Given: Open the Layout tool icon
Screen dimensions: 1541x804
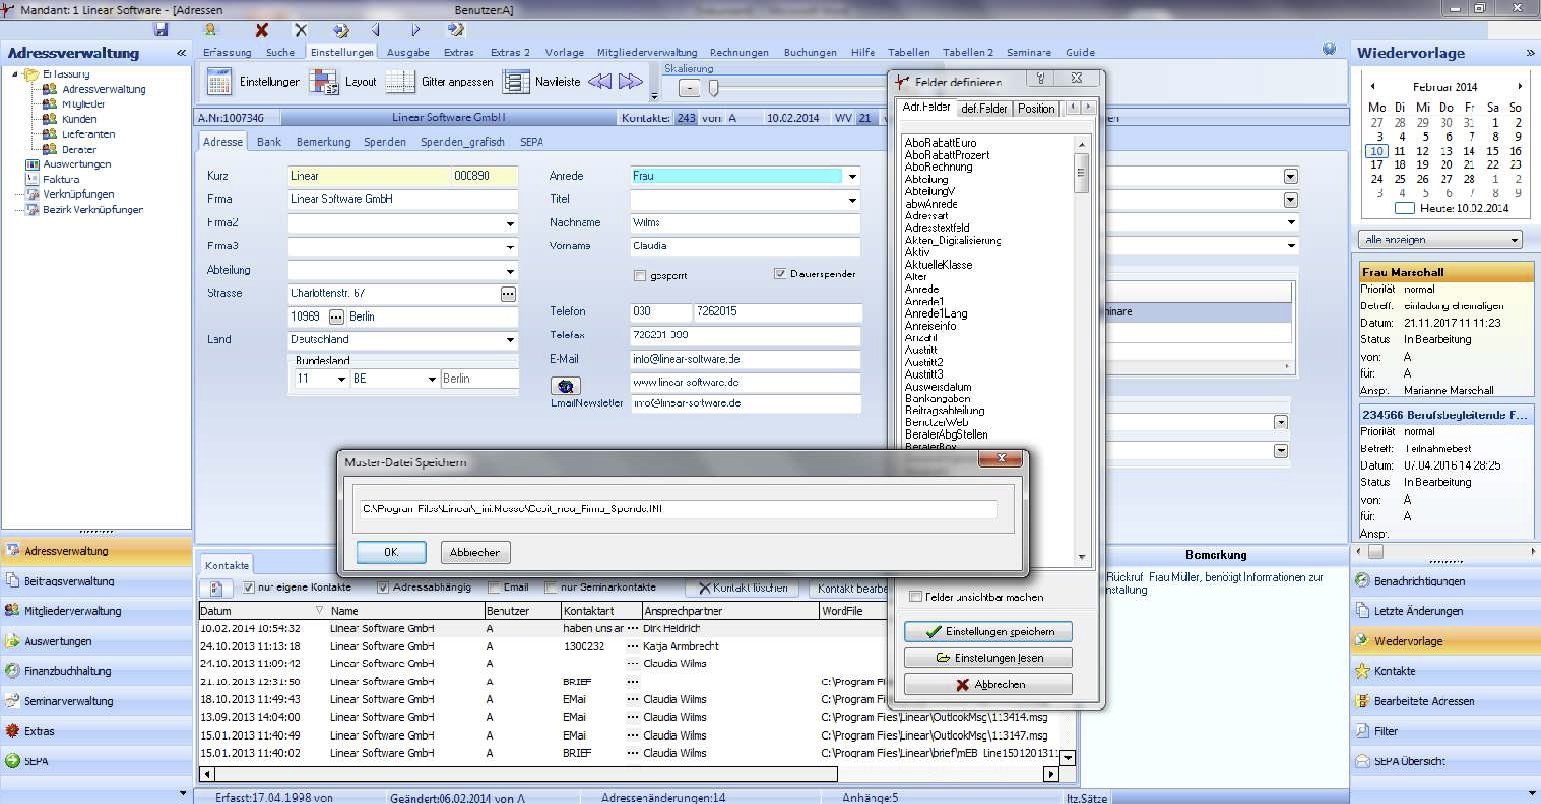Looking at the screenshot, I should tap(323, 82).
